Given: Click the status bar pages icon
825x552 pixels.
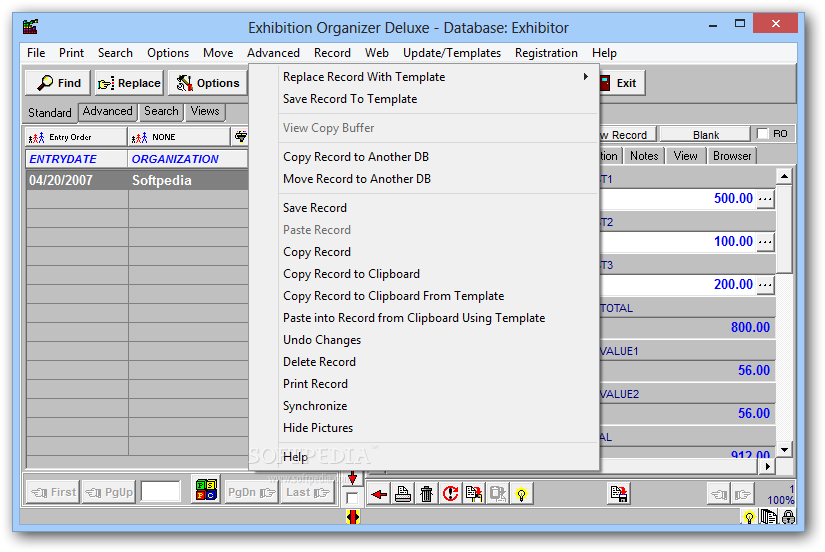Looking at the screenshot, I should click(769, 517).
